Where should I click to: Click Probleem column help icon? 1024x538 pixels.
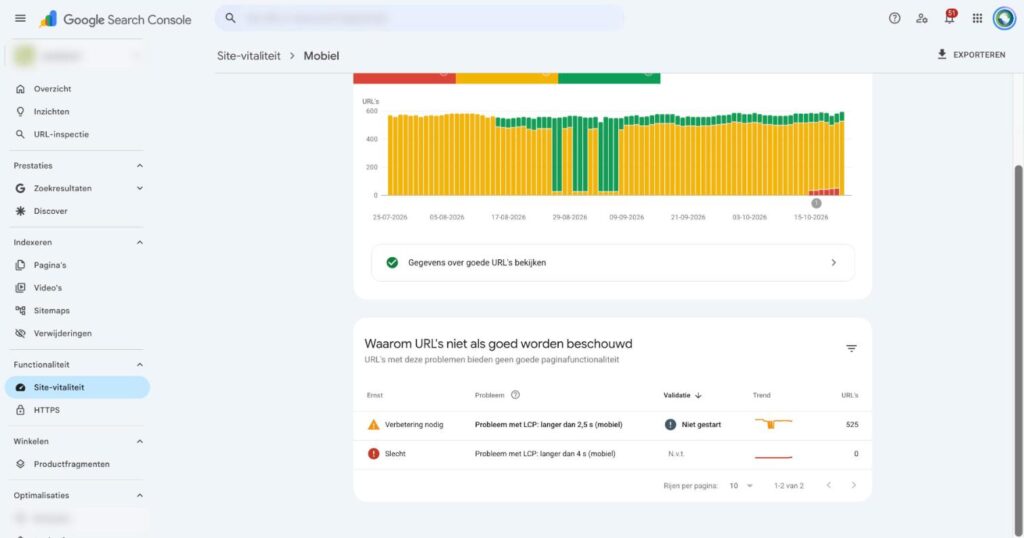[x=515, y=395]
